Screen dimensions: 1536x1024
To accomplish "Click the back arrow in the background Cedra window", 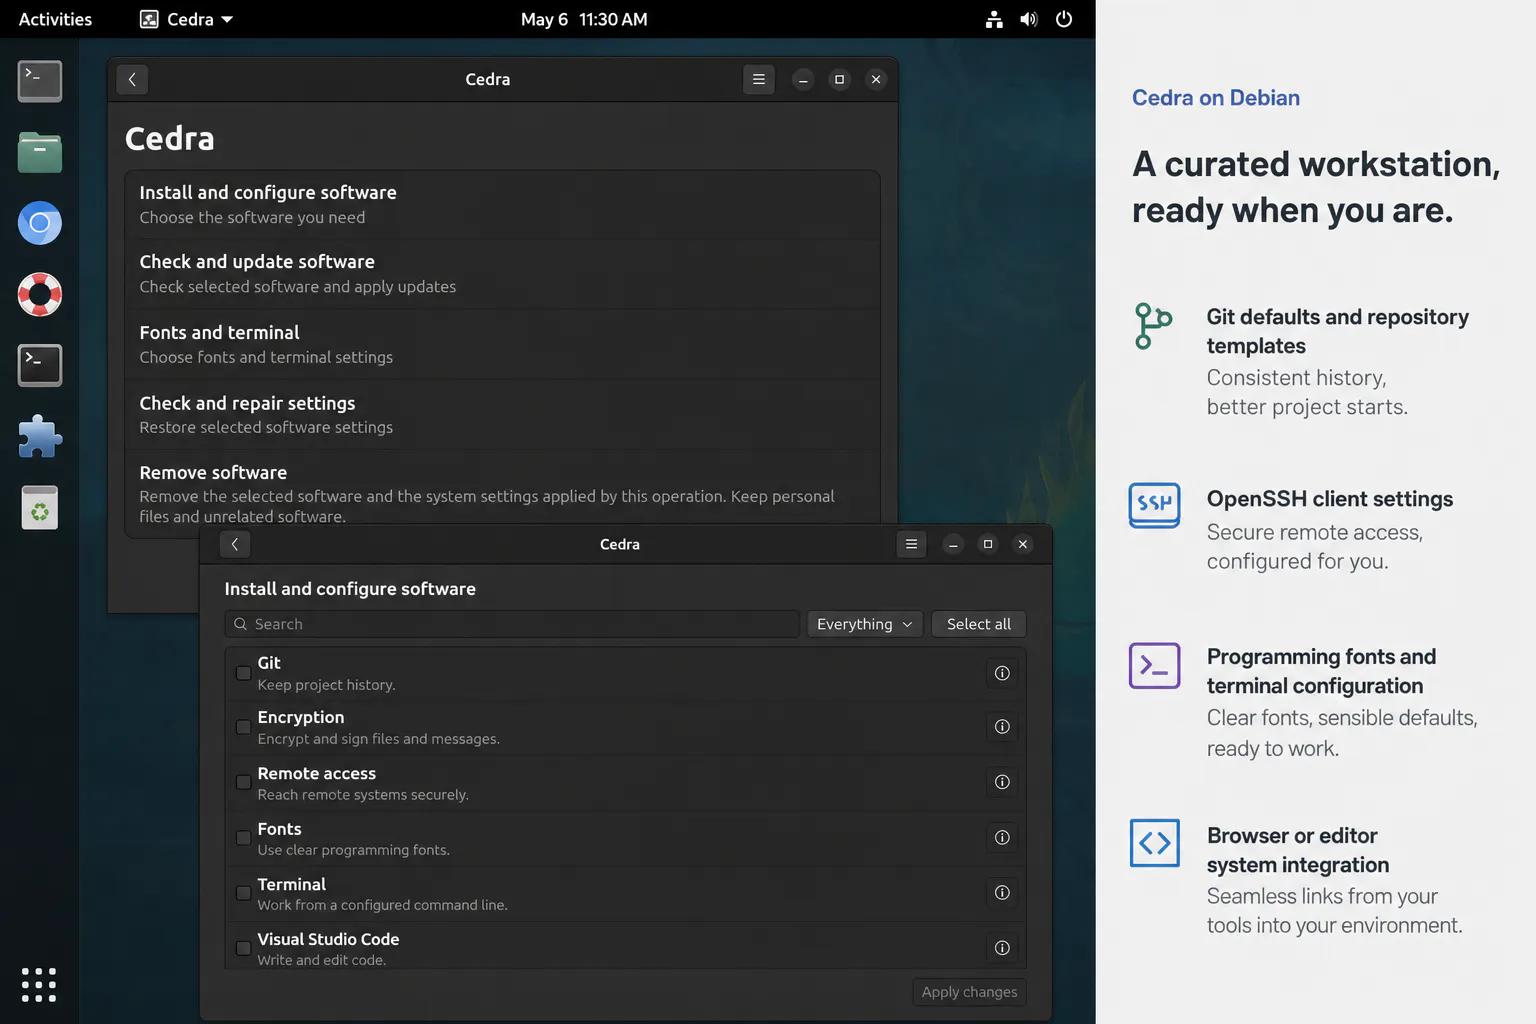I will (x=132, y=79).
